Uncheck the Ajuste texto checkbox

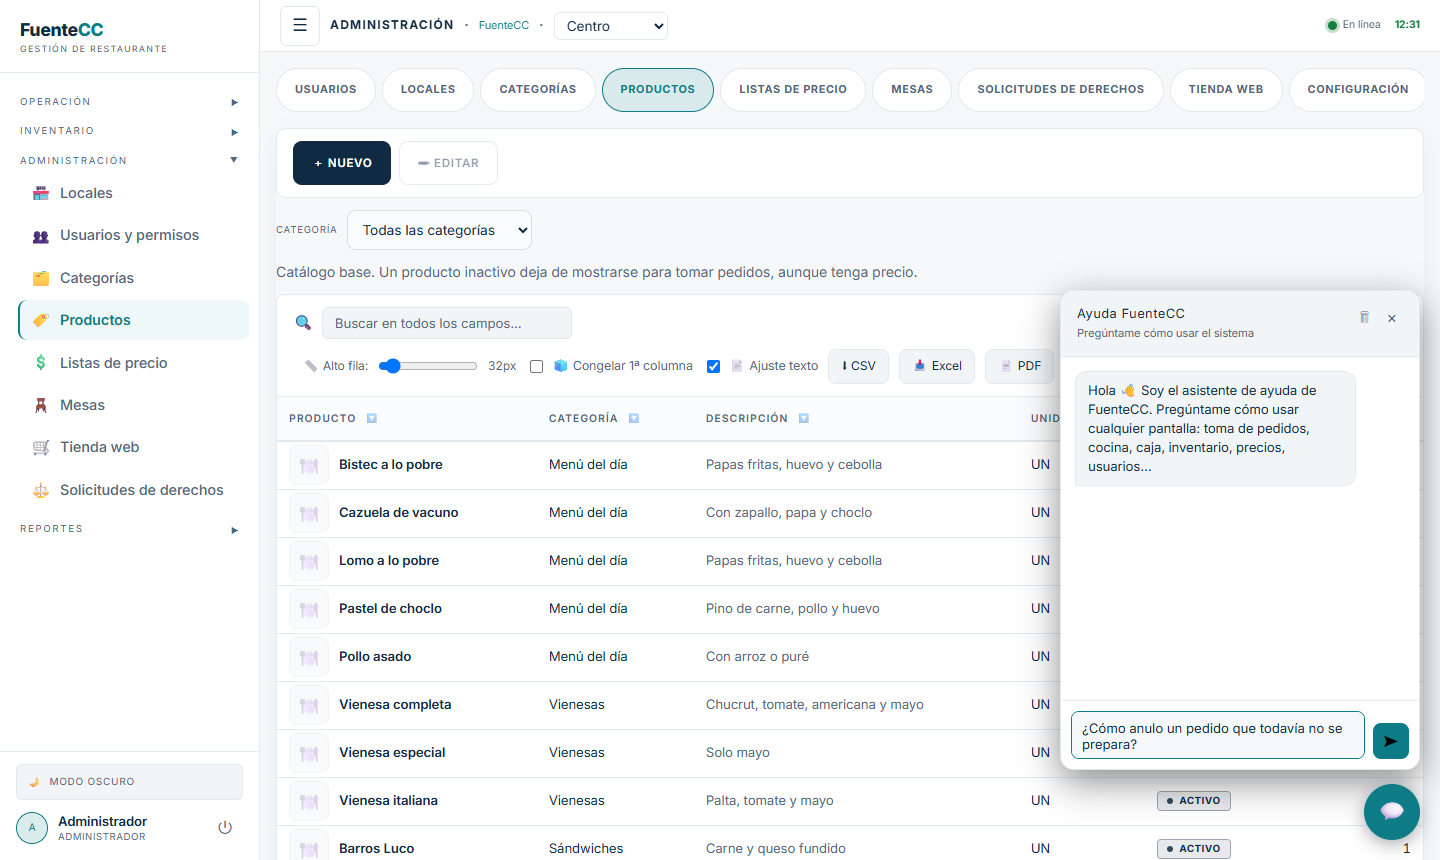click(713, 366)
